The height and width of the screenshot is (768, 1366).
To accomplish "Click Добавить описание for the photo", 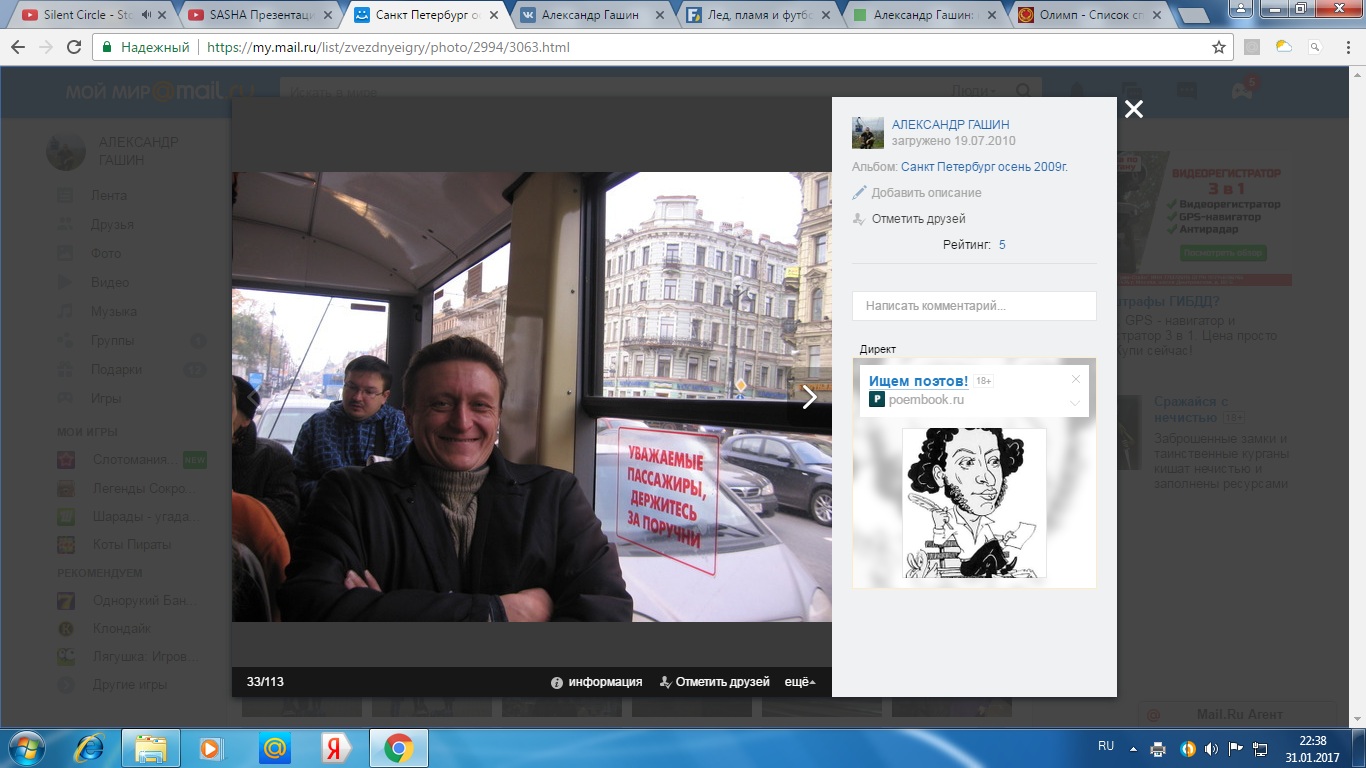I will click(x=917, y=193).
